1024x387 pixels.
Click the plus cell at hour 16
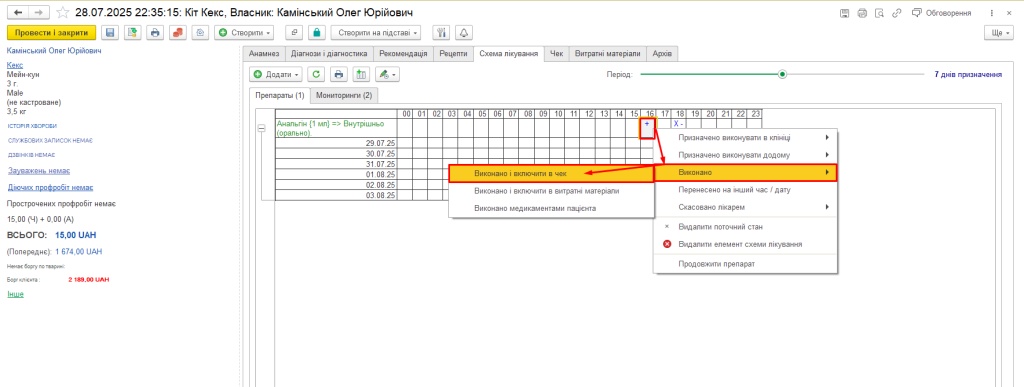647,128
